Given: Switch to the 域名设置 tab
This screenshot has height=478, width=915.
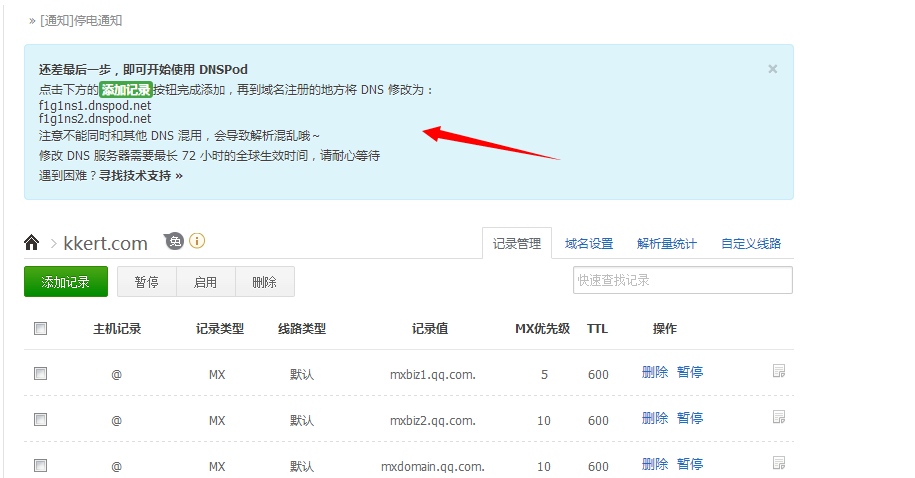Looking at the screenshot, I should click(x=589, y=243).
